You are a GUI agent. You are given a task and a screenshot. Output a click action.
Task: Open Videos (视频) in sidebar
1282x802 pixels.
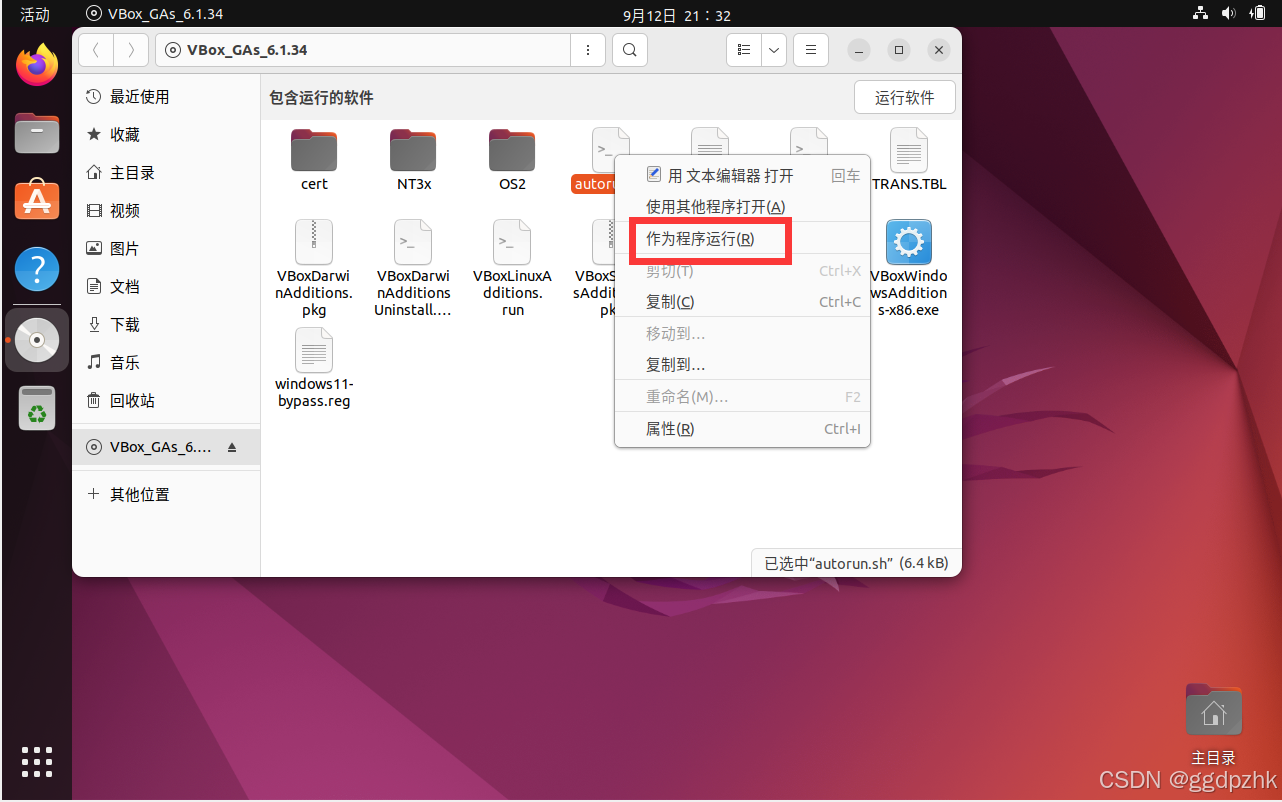pos(166,211)
